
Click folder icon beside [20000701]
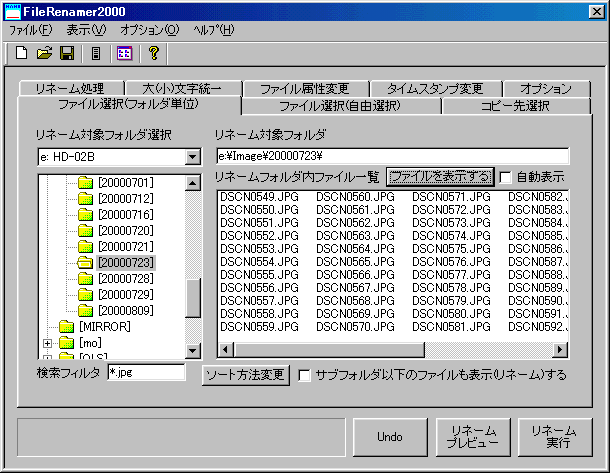point(85,182)
